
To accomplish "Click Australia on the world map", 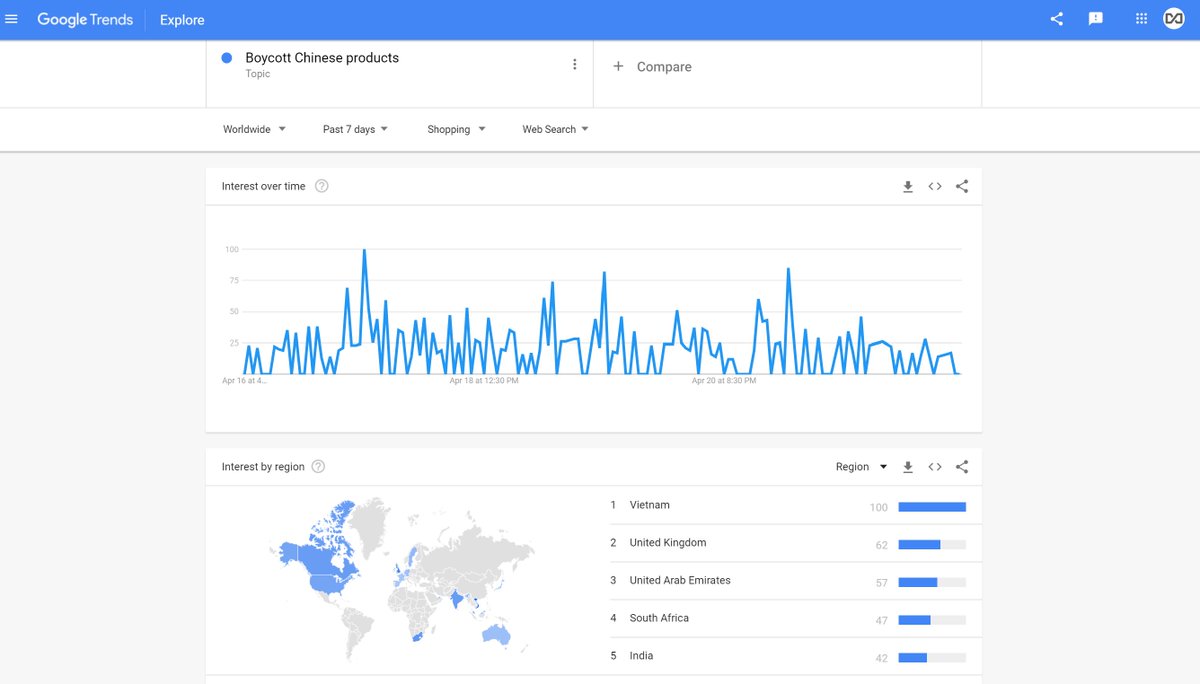I will [496, 635].
